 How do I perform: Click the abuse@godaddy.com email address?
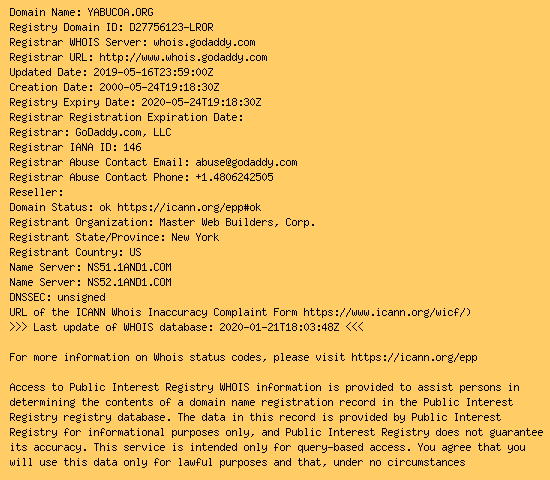(246, 162)
